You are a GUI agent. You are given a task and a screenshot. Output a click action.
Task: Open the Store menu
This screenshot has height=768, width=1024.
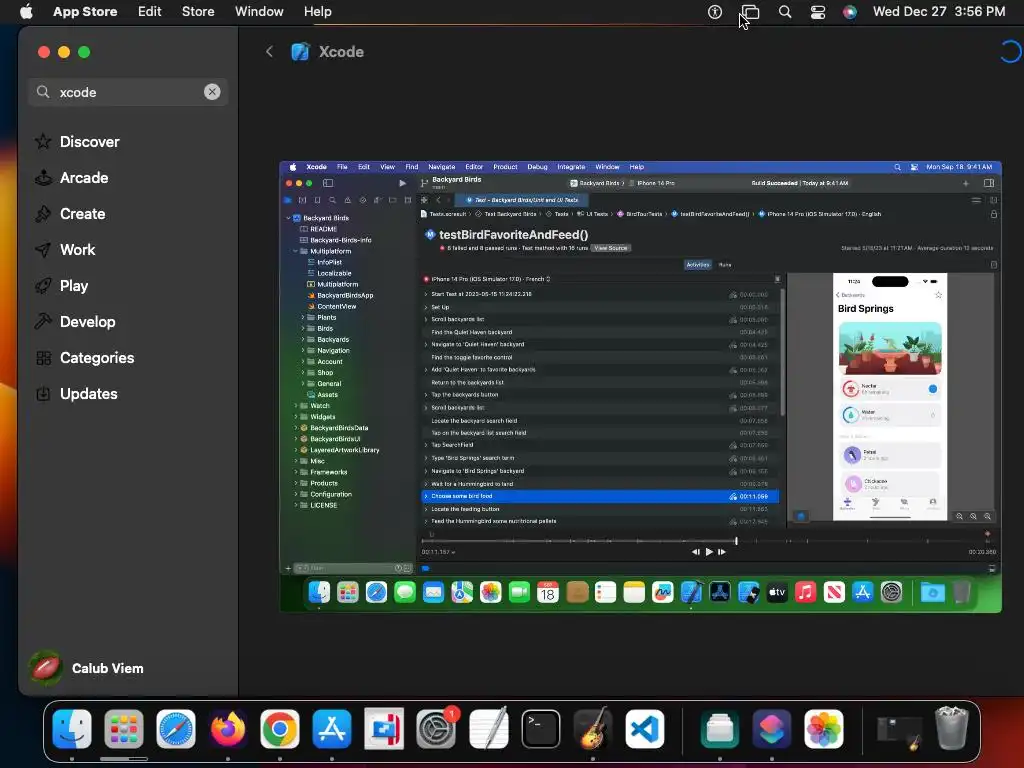tap(198, 12)
